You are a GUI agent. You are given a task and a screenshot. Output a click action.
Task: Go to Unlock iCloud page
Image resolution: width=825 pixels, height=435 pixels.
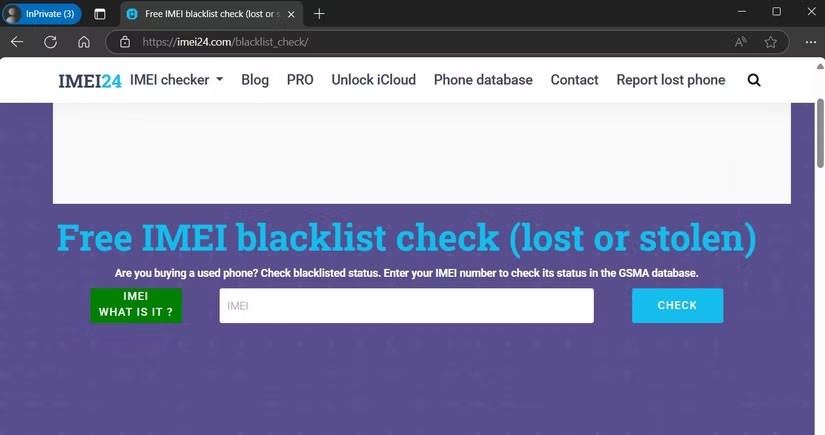click(373, 80)
